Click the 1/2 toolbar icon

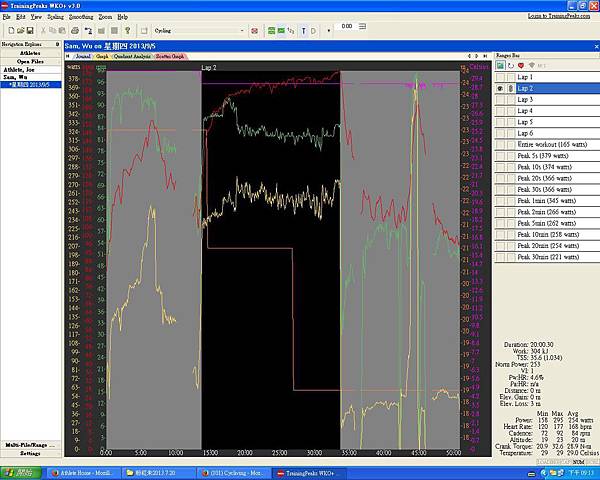pyautogui.click(x=290, y=31)
